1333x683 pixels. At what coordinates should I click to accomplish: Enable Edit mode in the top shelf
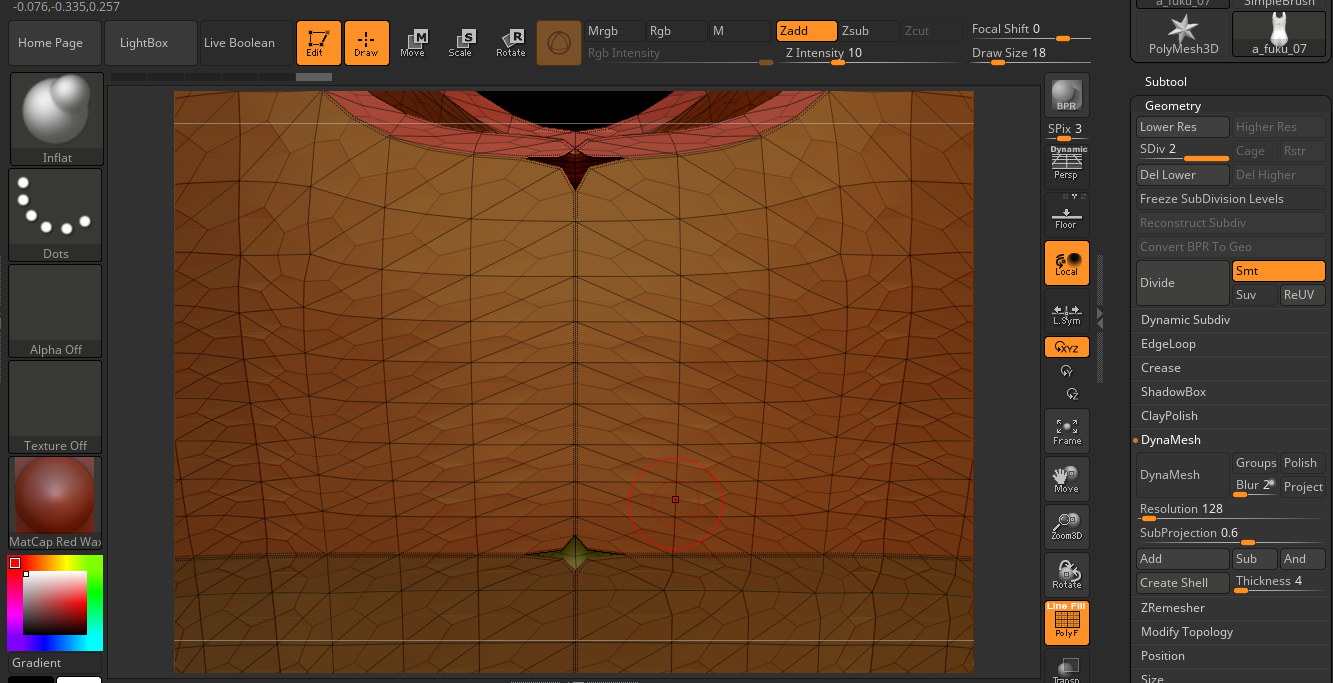319,43
